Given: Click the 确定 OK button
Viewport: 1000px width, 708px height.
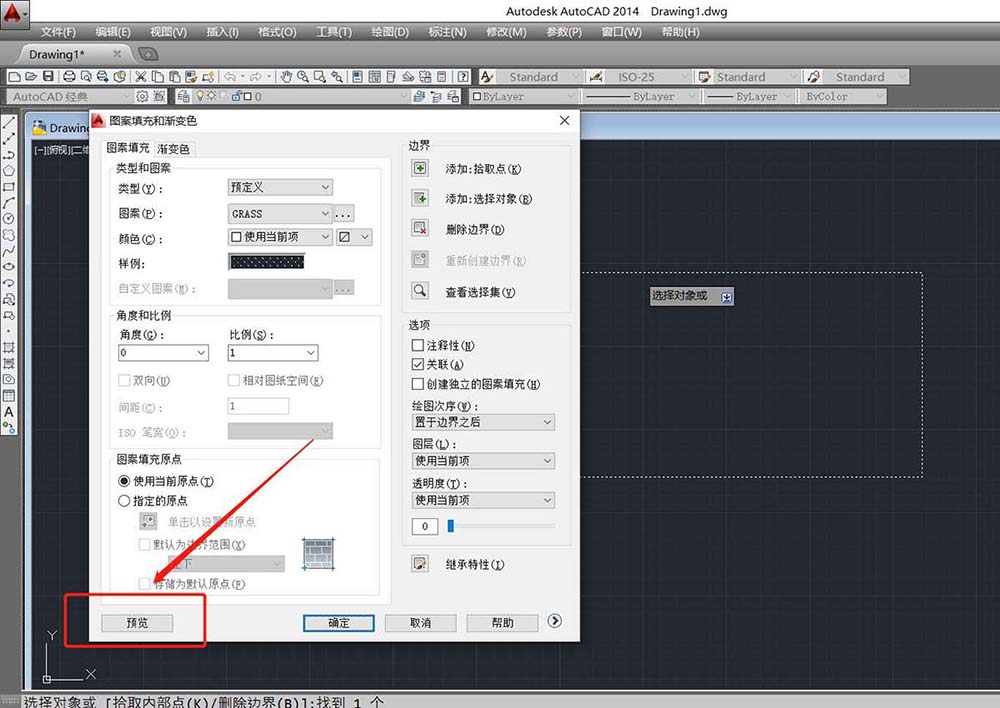Looking at the screenshot, I should [339, 623].
